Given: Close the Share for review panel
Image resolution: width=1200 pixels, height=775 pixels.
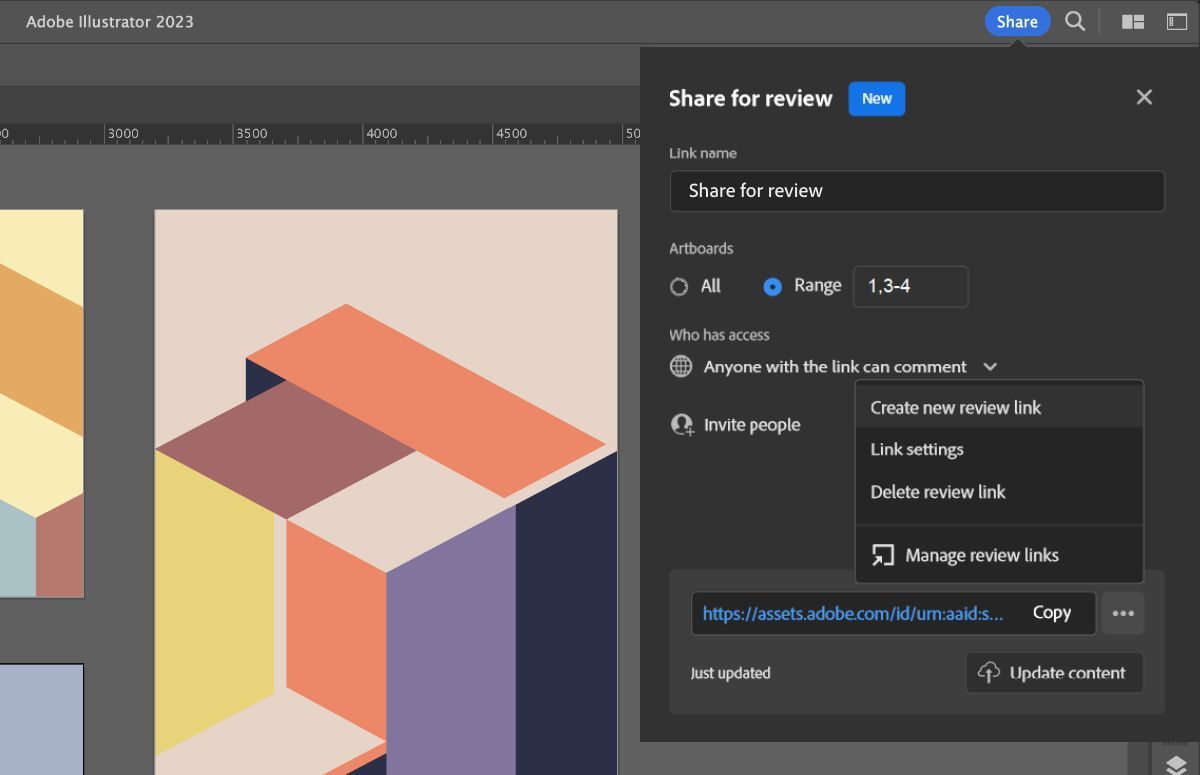Looking at the screenshot, I should tap(1144, 97).
